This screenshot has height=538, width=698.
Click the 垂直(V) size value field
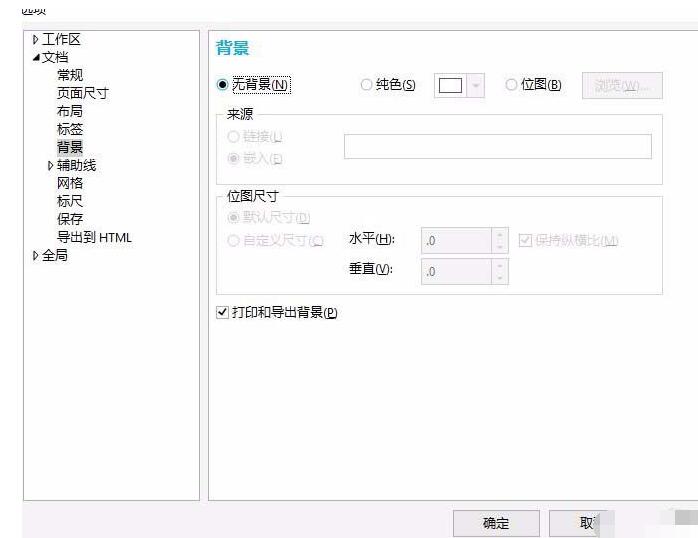[456, 271]
